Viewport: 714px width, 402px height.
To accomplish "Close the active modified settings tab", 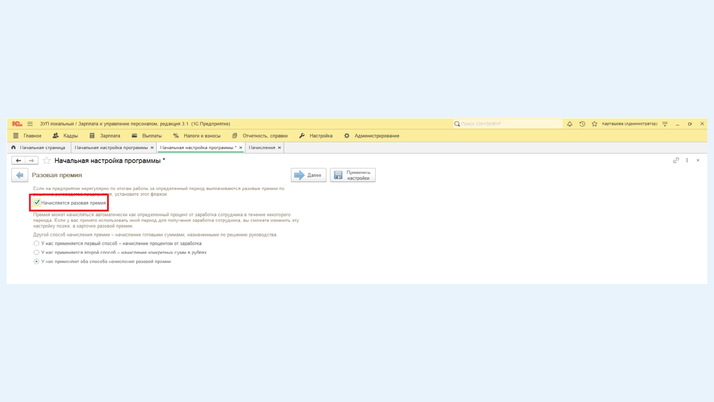I will click(x=241, y=148).
